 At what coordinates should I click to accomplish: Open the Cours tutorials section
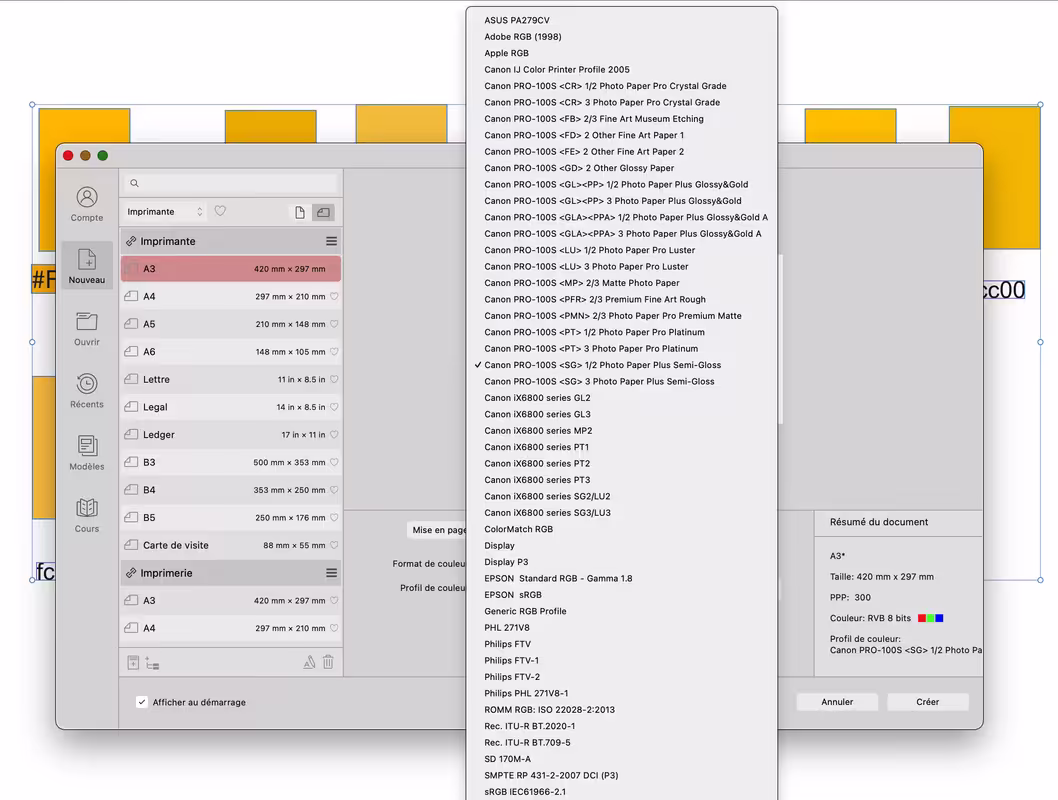[x=87, y=515]
